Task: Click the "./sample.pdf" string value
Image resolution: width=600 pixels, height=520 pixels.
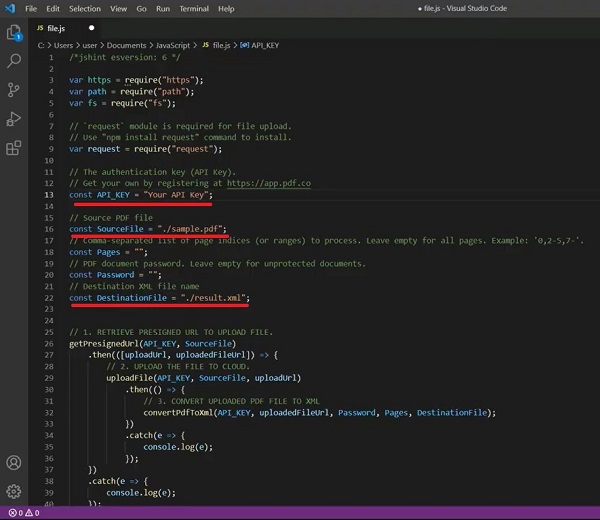Action: (190, 229)
